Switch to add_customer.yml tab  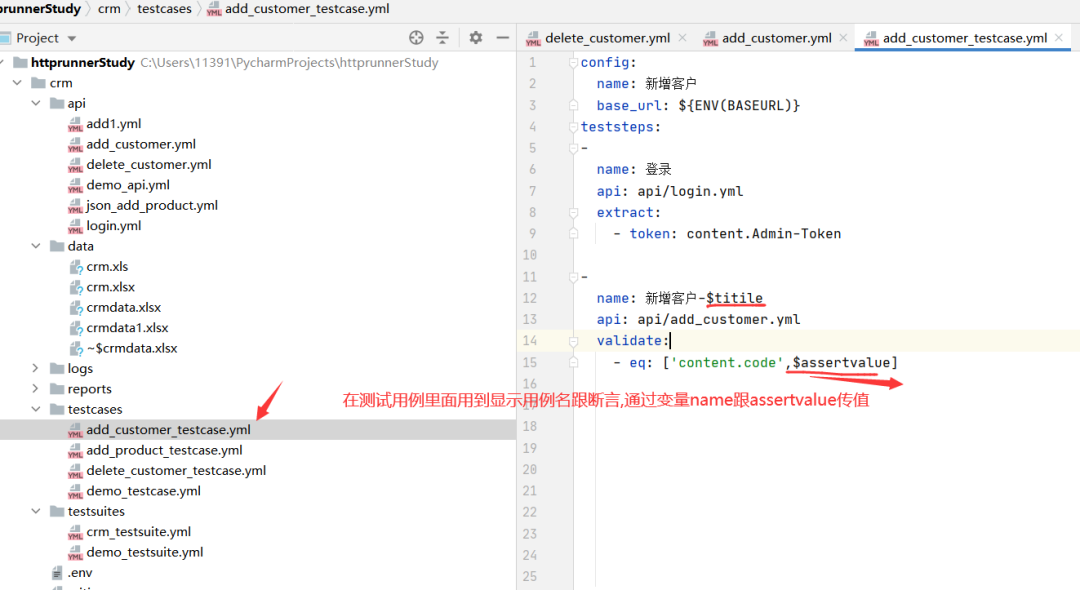(x=776, y=38)
